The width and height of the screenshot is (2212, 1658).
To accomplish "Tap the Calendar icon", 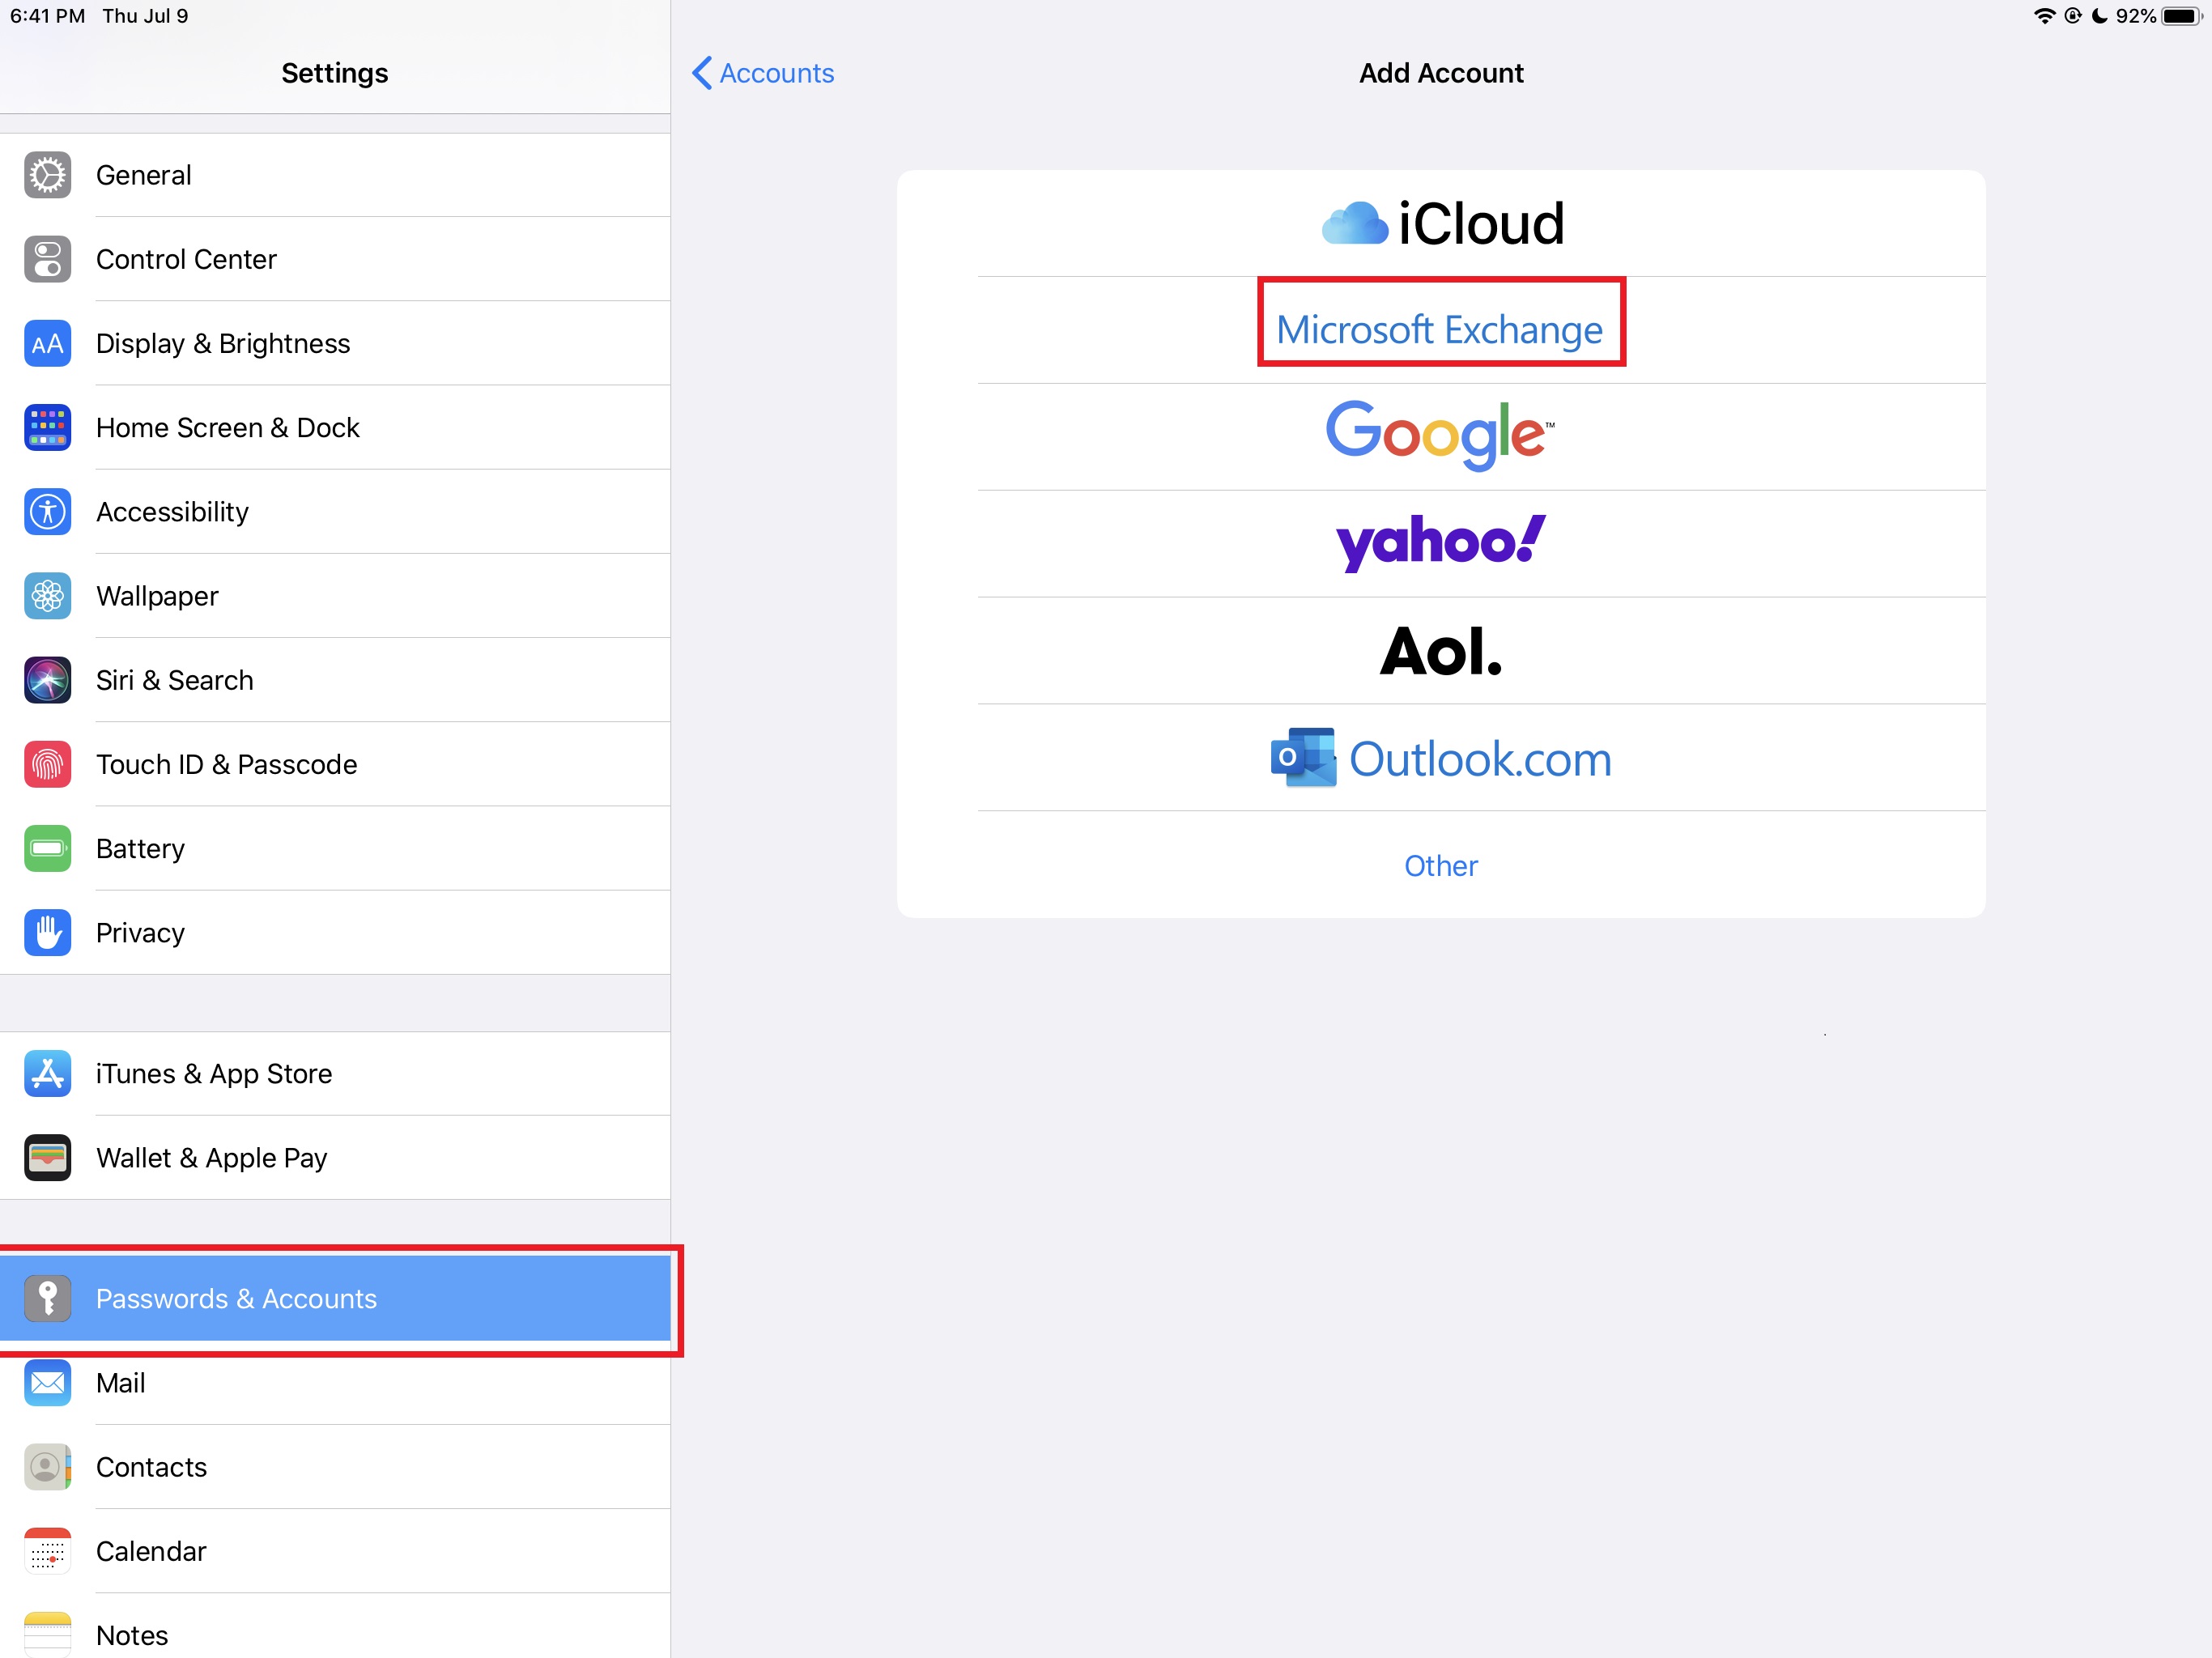I will tap(47, 1551).
